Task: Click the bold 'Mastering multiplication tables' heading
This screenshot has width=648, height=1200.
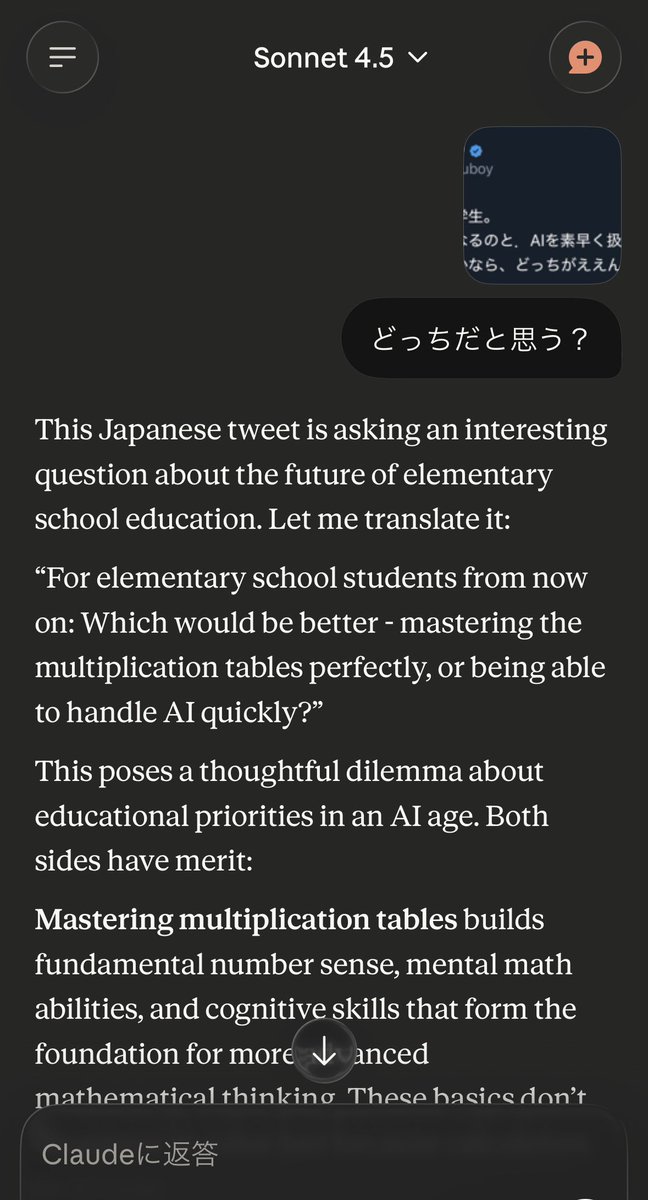Action: pyautogui.click(x=246, y=920)
